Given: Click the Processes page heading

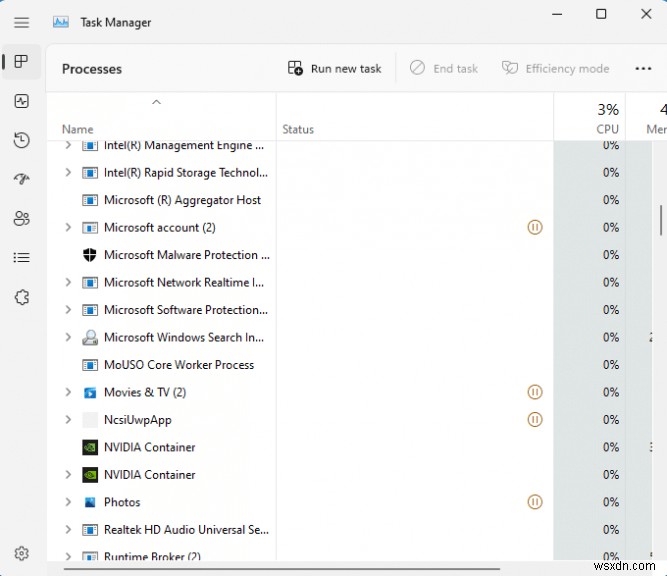Looking at the screenshot, I should [x=92, y=69].
